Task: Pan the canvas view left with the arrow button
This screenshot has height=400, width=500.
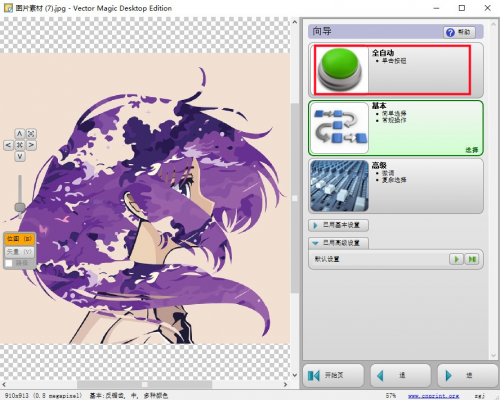Action: coord(8,145)
